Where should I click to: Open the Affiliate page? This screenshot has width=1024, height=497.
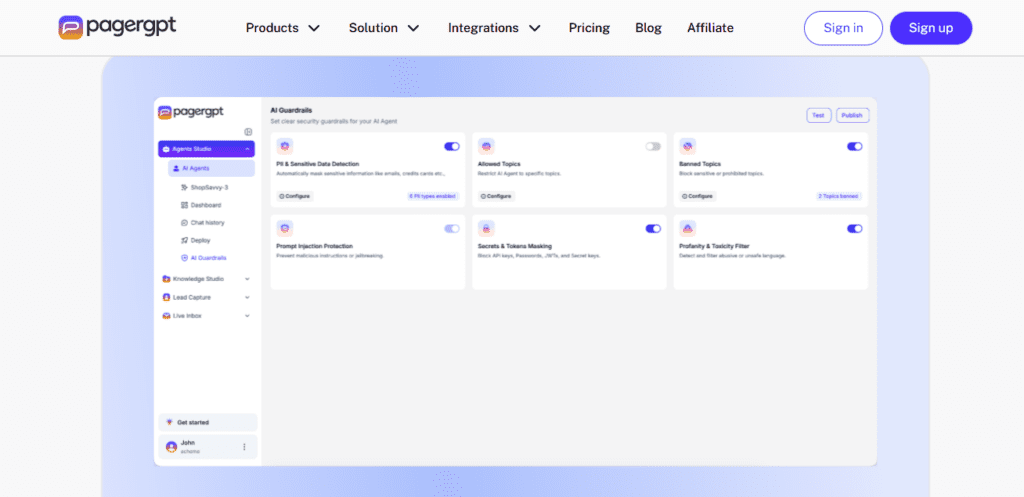711,28
